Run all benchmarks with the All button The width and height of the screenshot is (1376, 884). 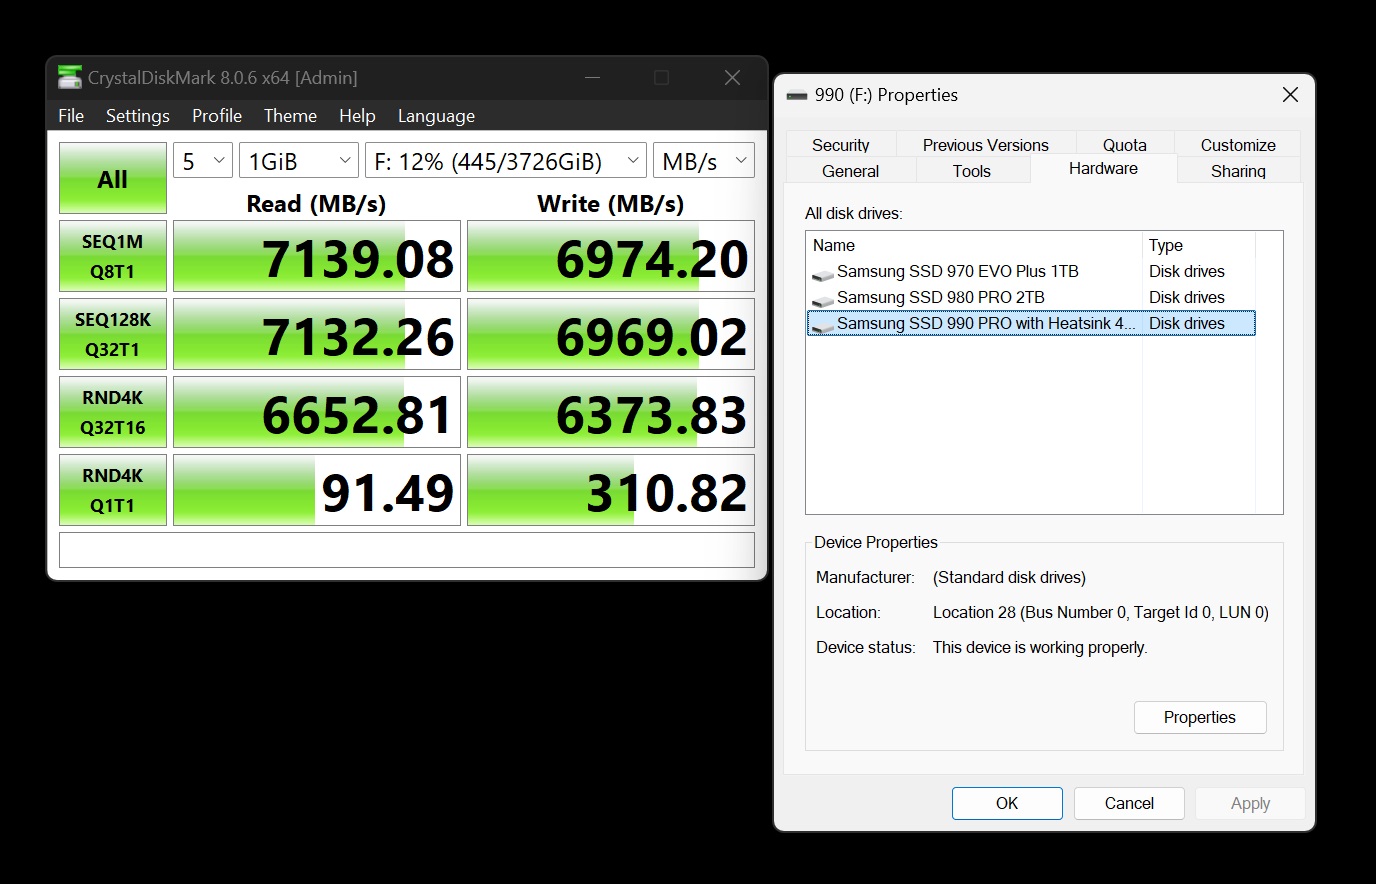(x=112, y=179)
